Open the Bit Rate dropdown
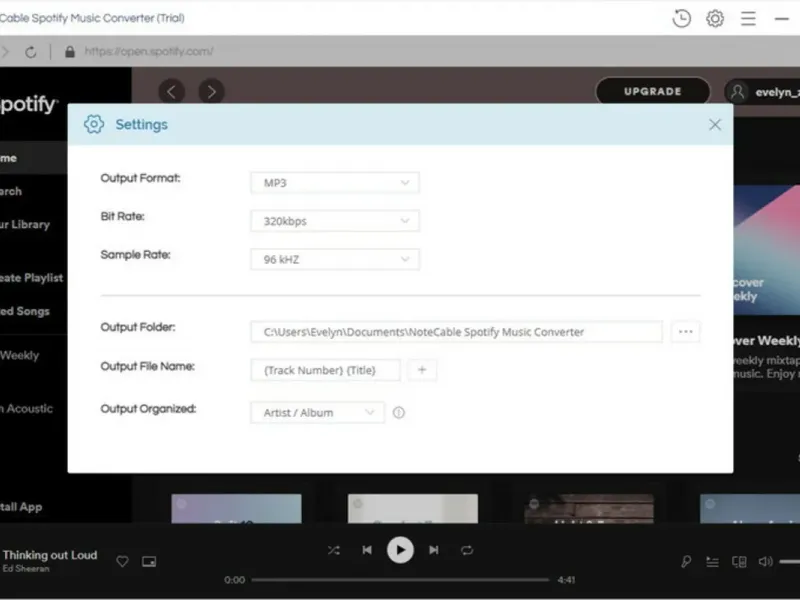This screenshot has width=800, height=600. coord(335,221)
